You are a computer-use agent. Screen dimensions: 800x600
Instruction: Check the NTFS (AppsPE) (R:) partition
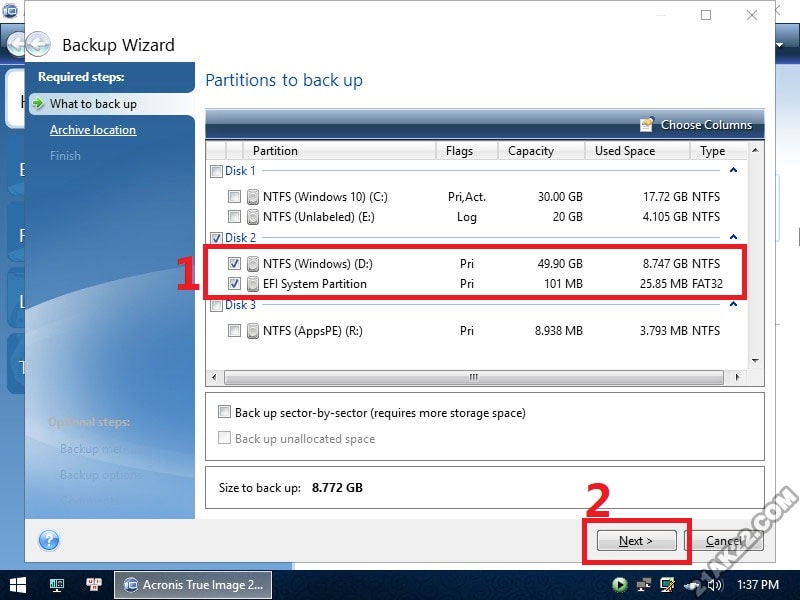(234, 330)
